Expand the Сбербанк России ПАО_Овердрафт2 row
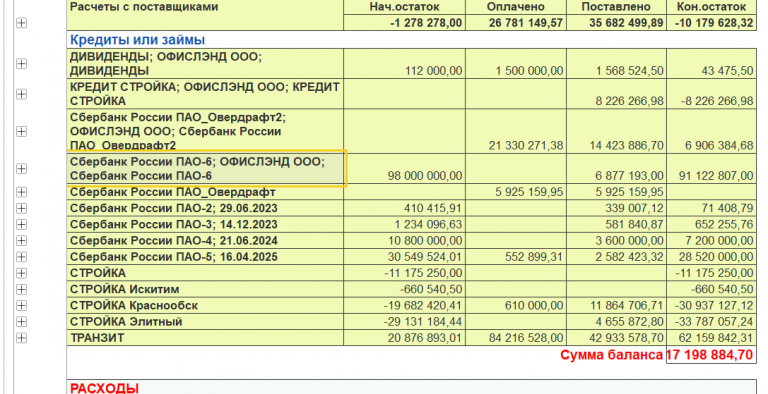768x394 pixels. [x=21, y=131]
